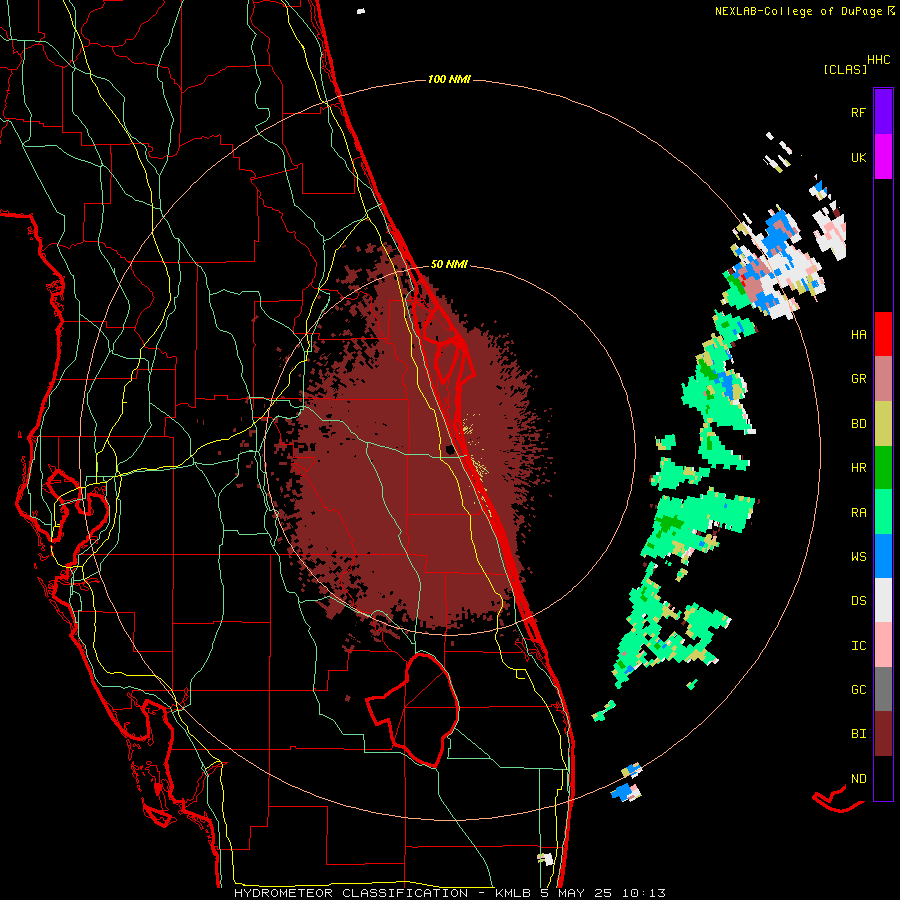Click the 'HYDROMETEOR CLASSIFICATION' title text
The image size is (900, 900).
pyautogui.click(x=351, y=893)
